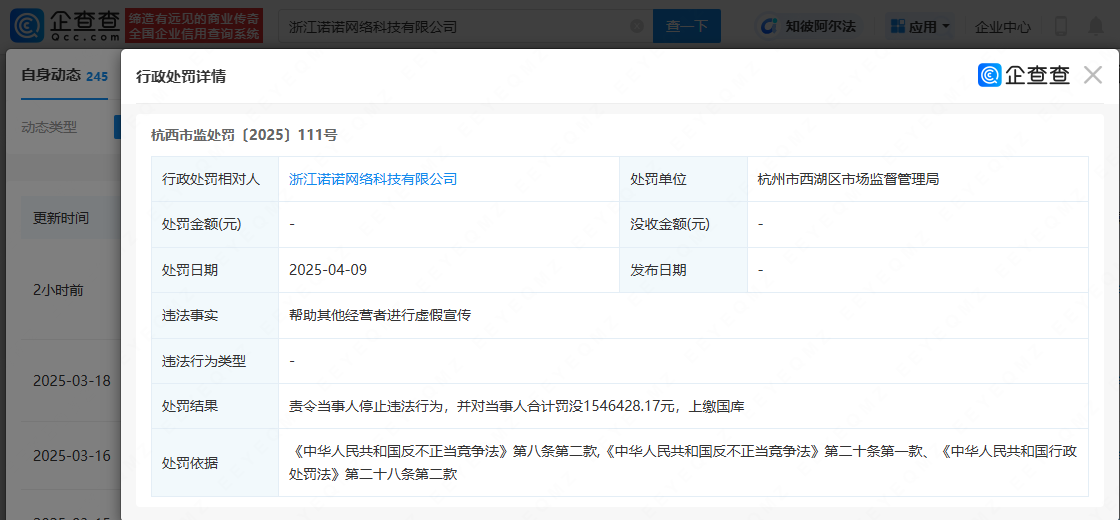
Task: Click the 企查查 logo in dialog header
Action: [1024, 75]
